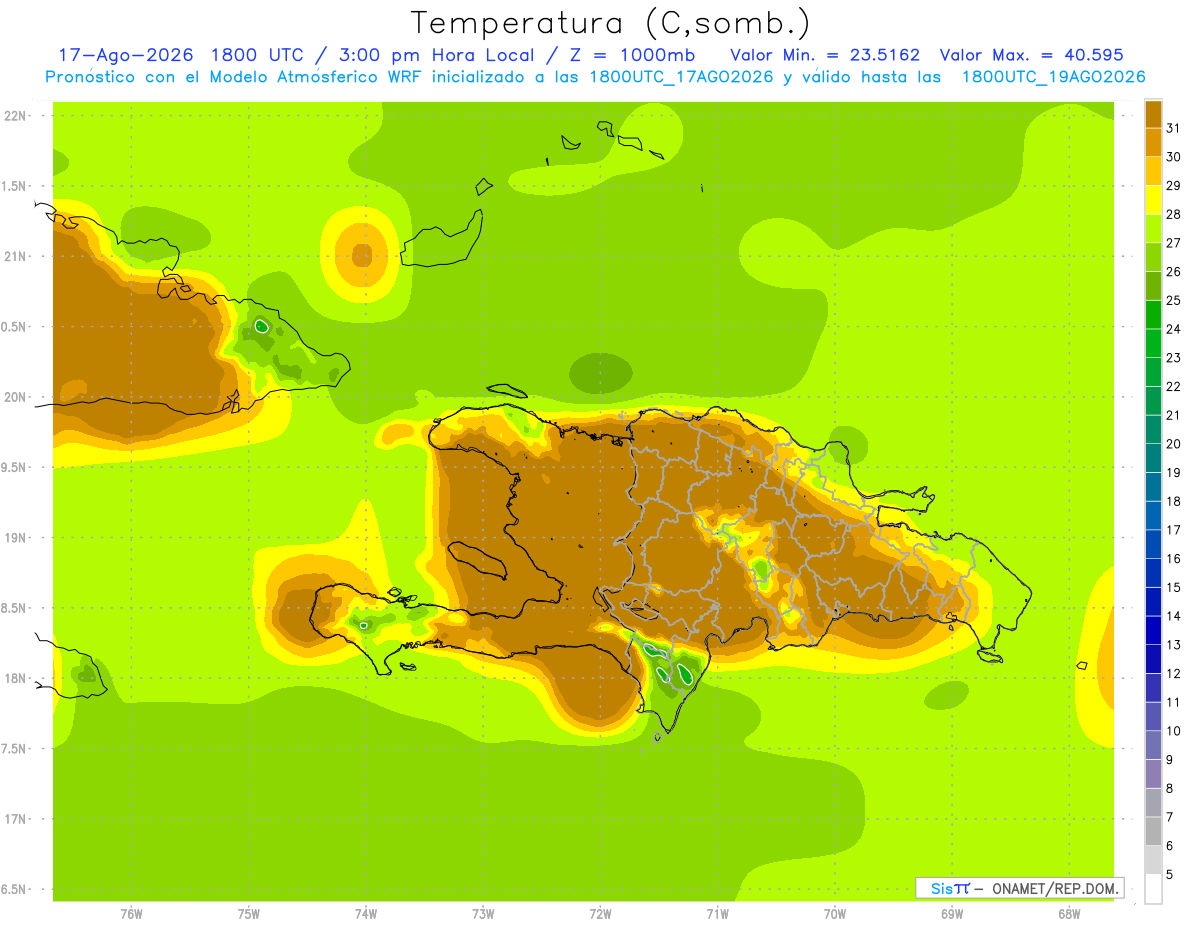Click the legend value 22
This screenshot has height=927, width=1200.
1173,386
